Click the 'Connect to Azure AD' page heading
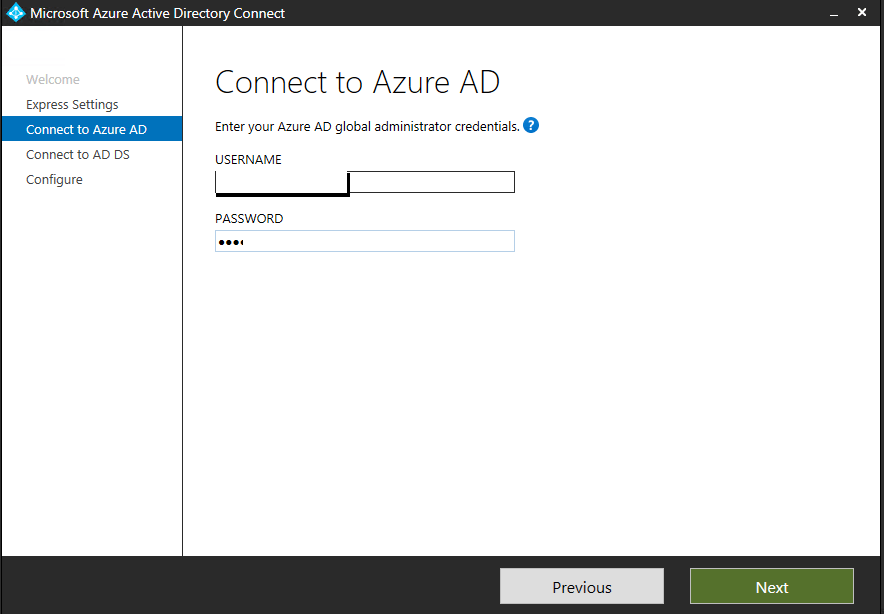Image resolution: width=884 pixels, height=614 pixels. 357,82
